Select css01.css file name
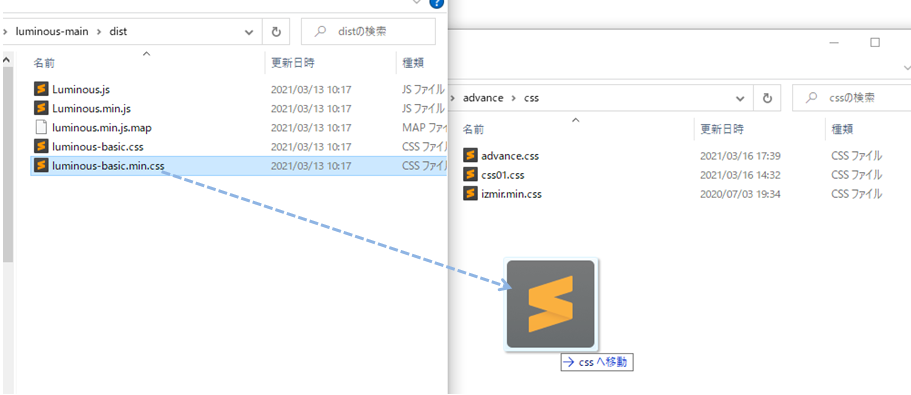911x395 pixels. coord(503,175)
